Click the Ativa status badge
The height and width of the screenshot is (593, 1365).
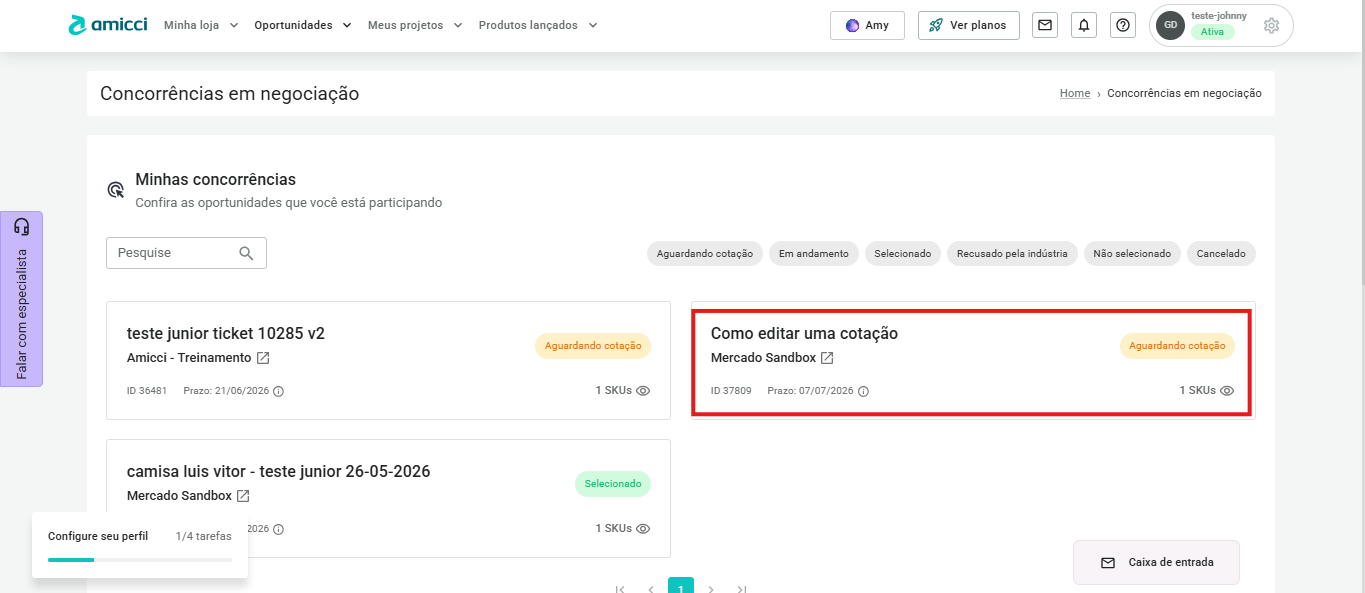point(1212,32)
